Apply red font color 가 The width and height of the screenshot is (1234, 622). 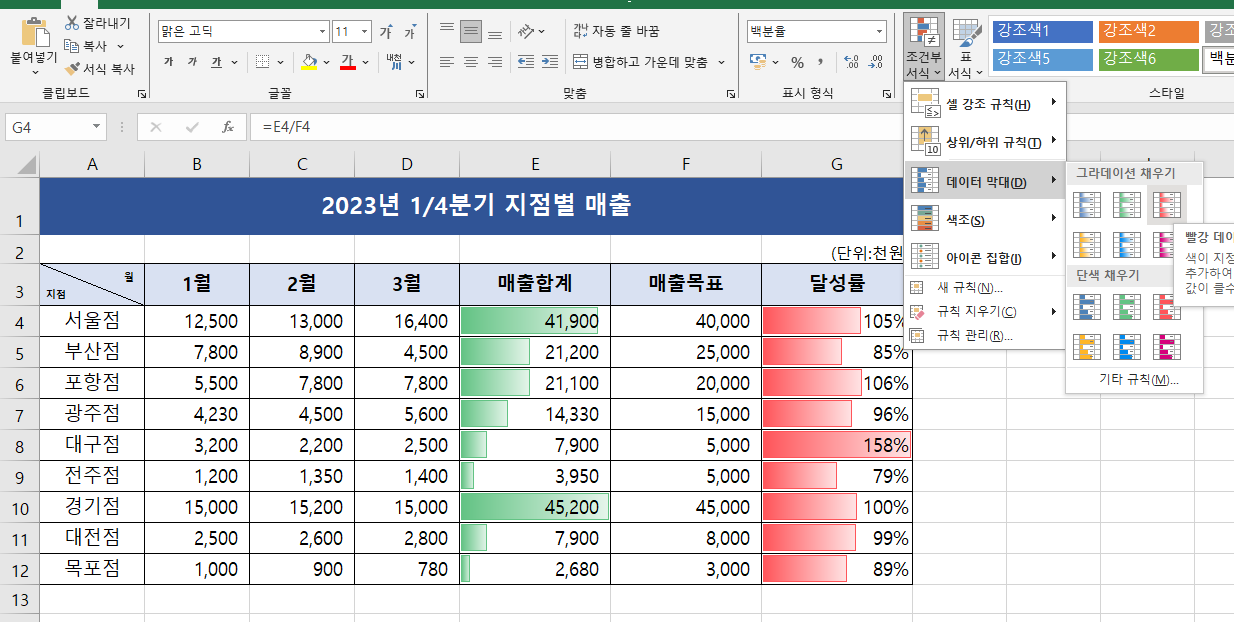tap(348, 62)
